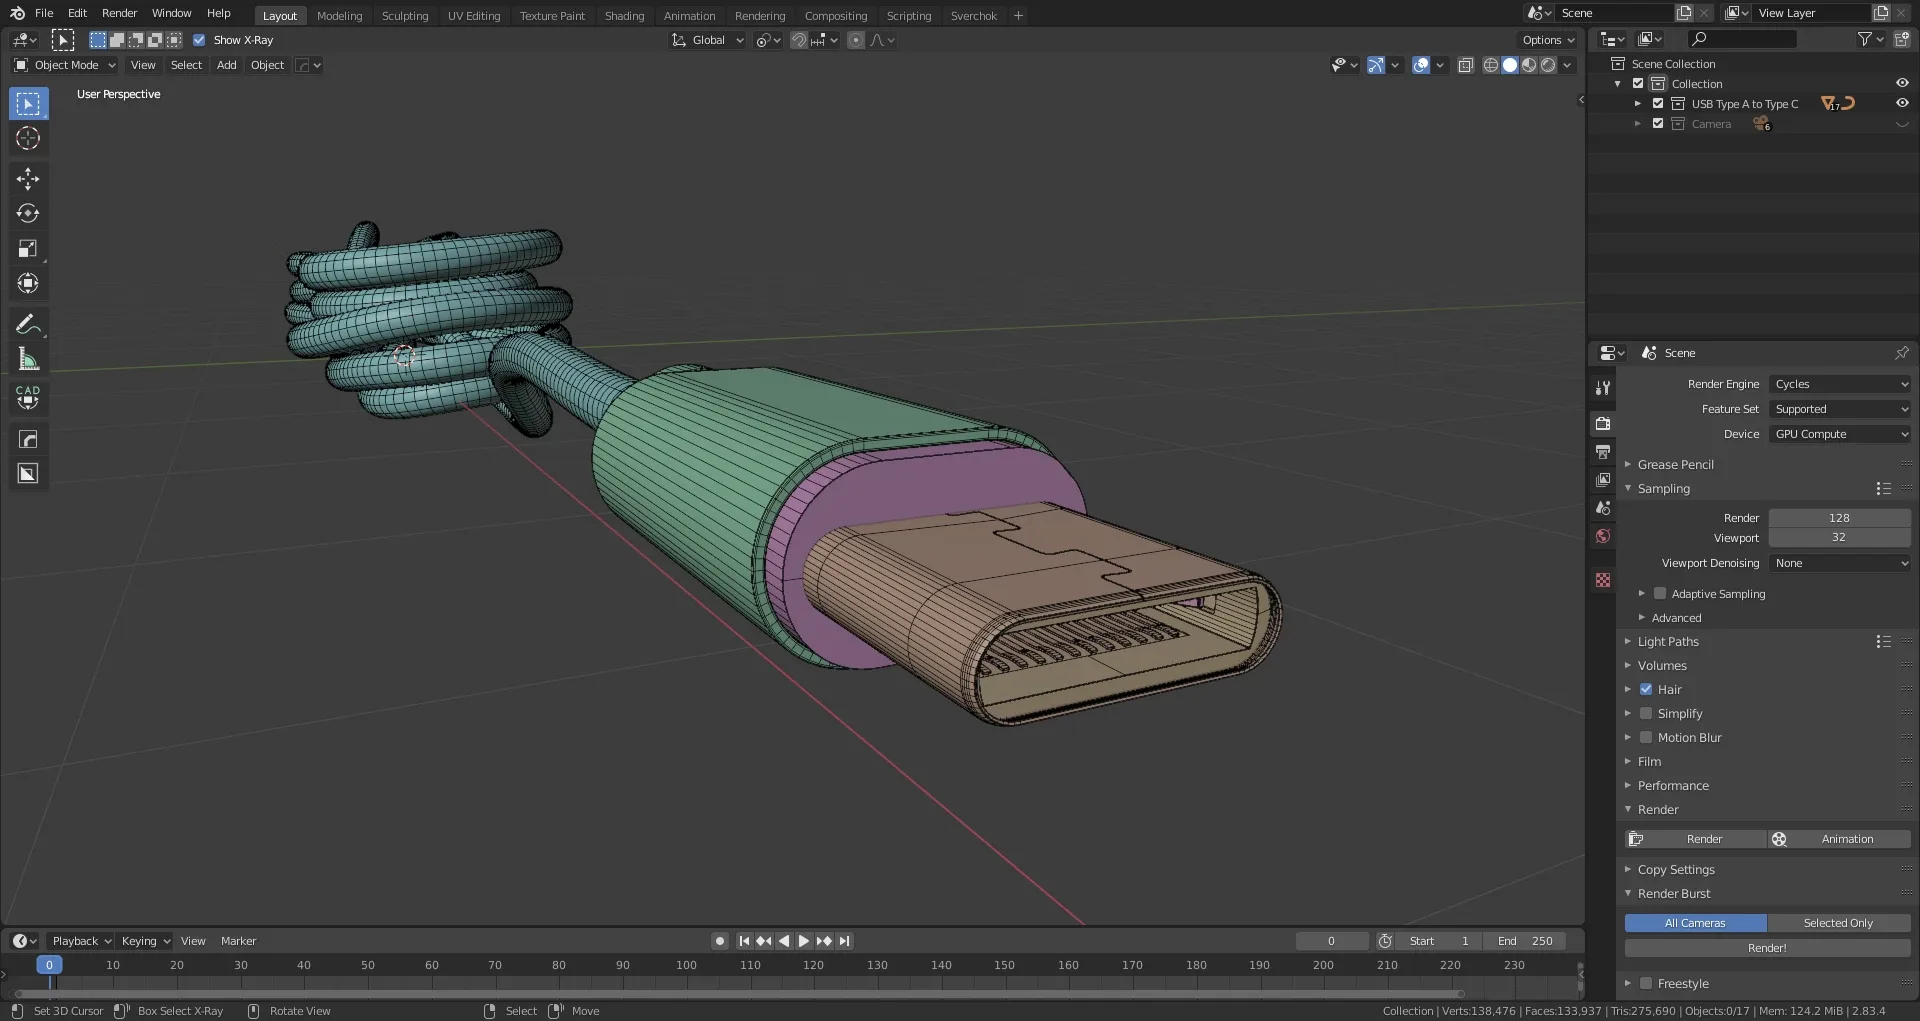Hide USB Type A to Type C collection
This screenshot has height=1021, width=1920.
pos(1902,103)
